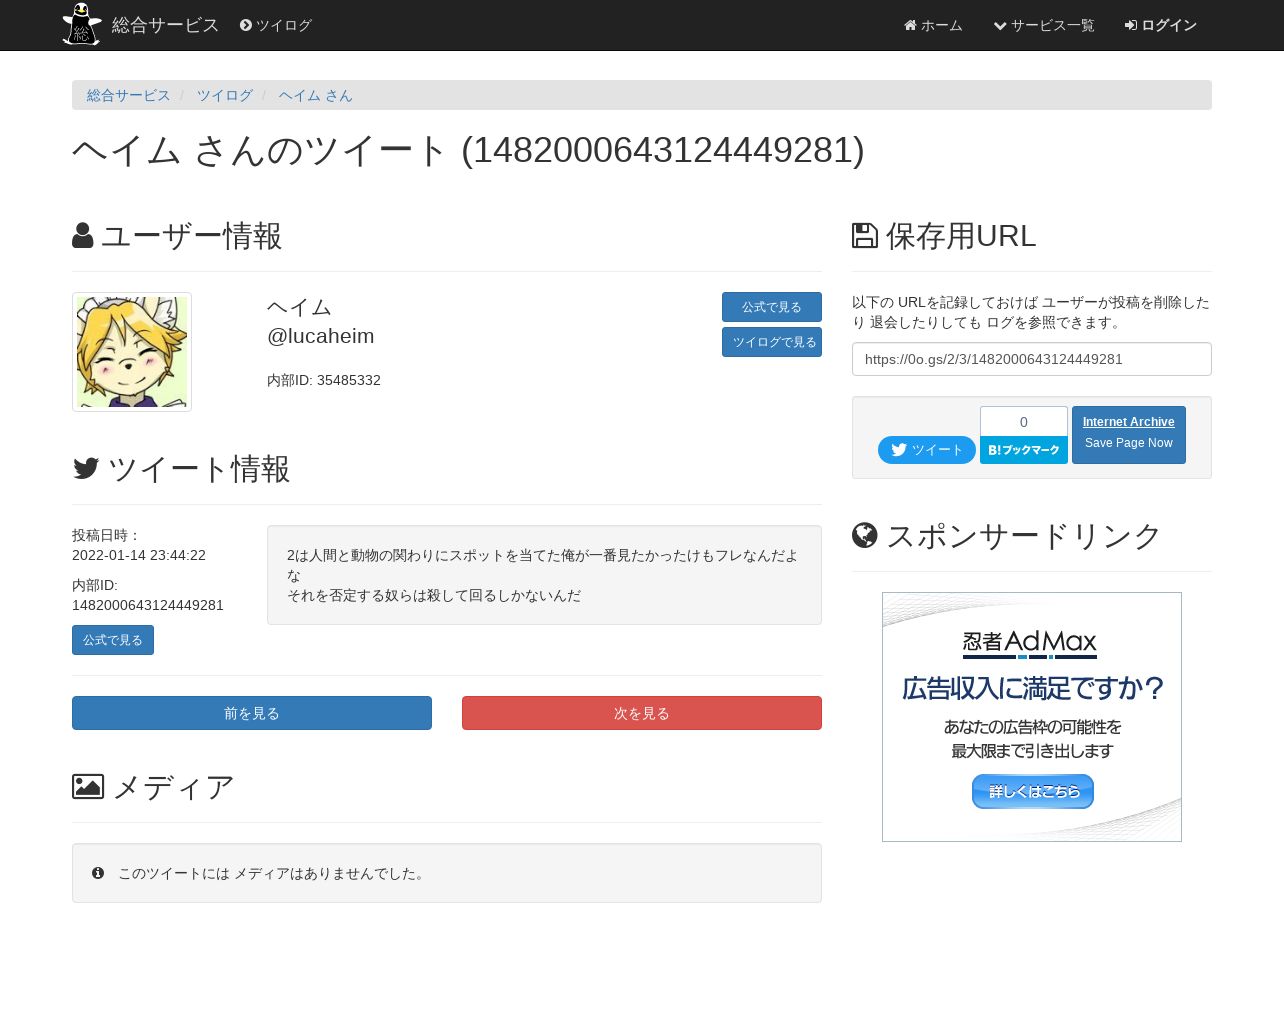Open the 忍者AdMax advertisement banner
The image size is (1284, 1013).
click(1032, 717)
